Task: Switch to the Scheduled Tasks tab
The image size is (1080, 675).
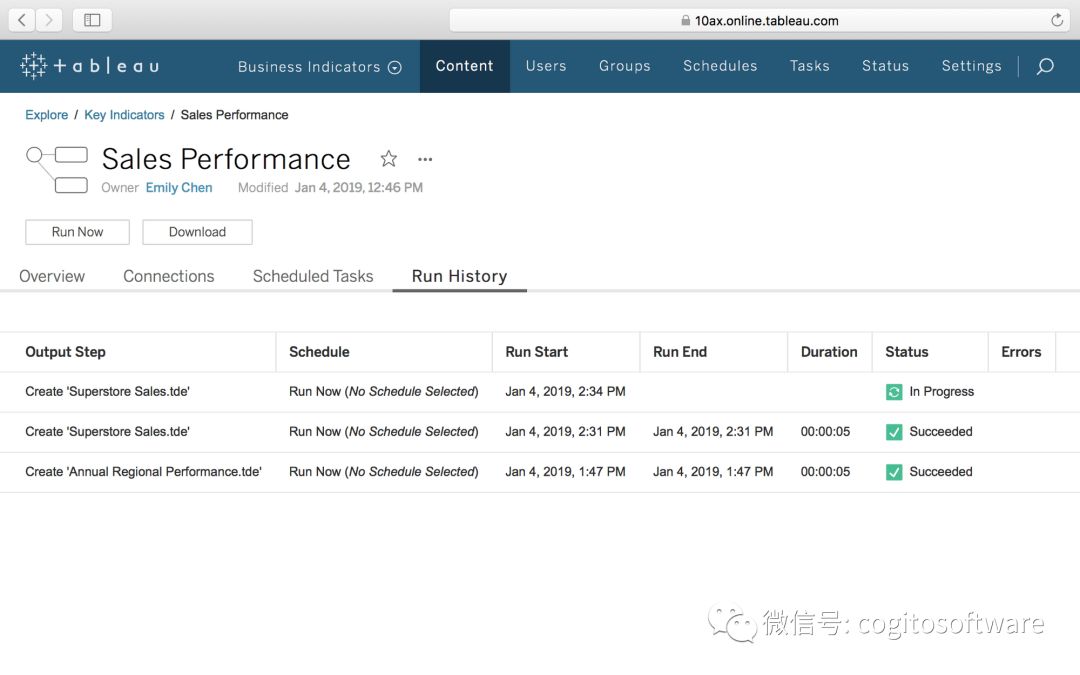Action: pos(313,276)
